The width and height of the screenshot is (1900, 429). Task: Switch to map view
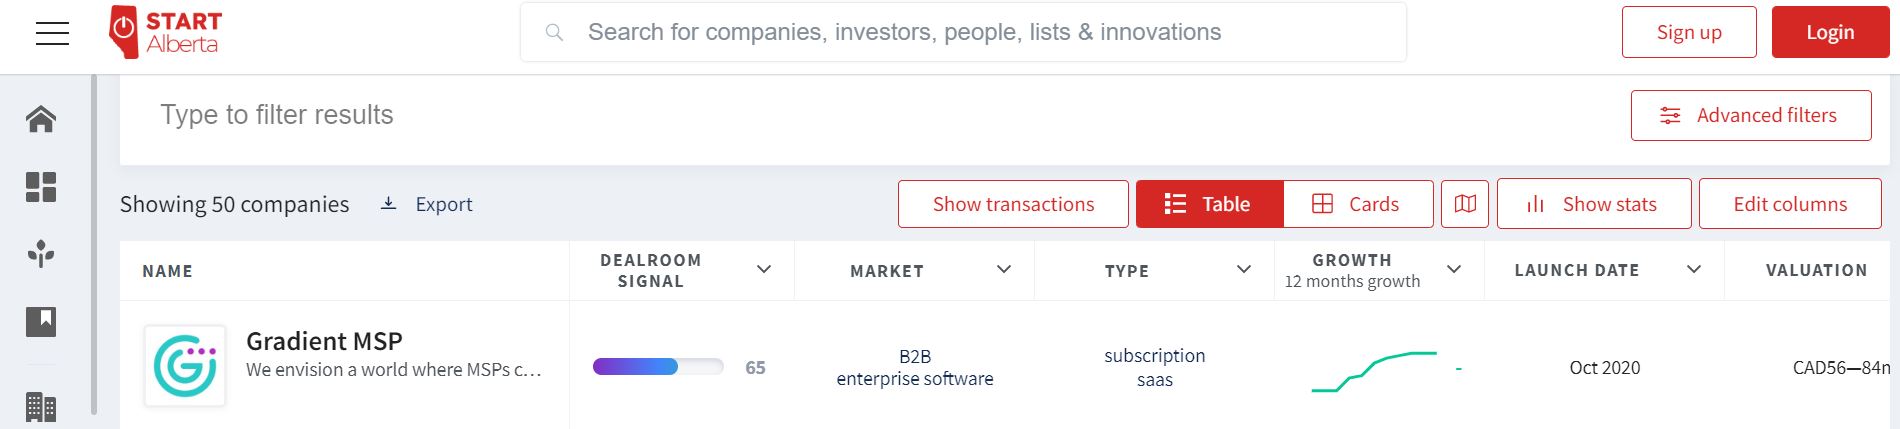click(1465, 204)
